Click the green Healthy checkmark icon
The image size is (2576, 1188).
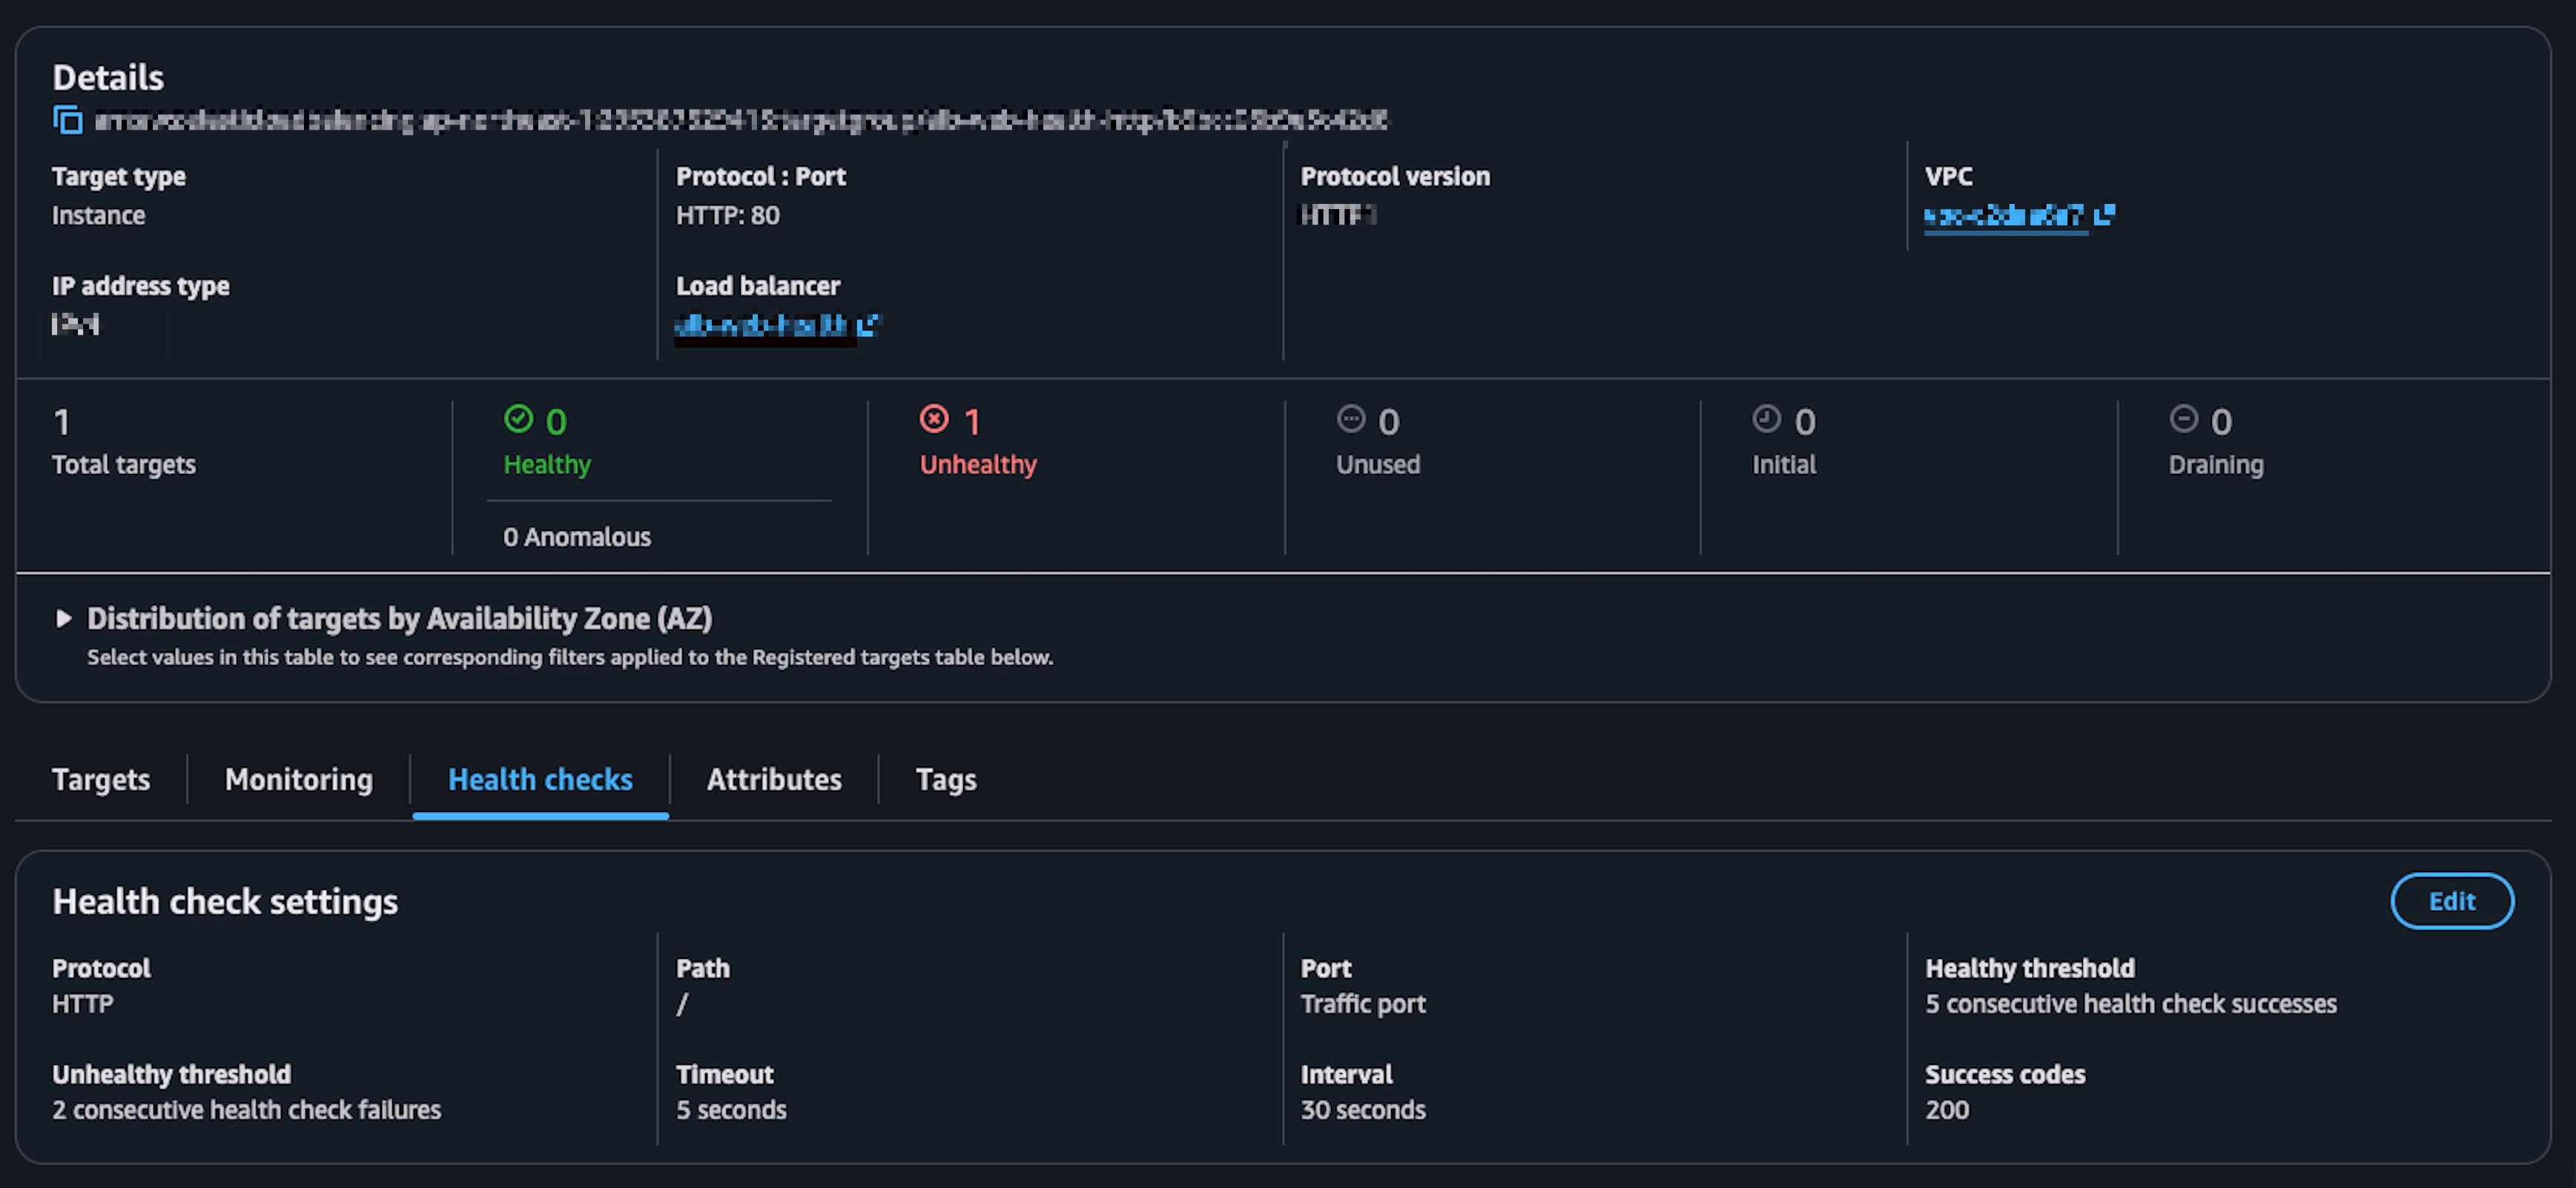click(518, 419)
